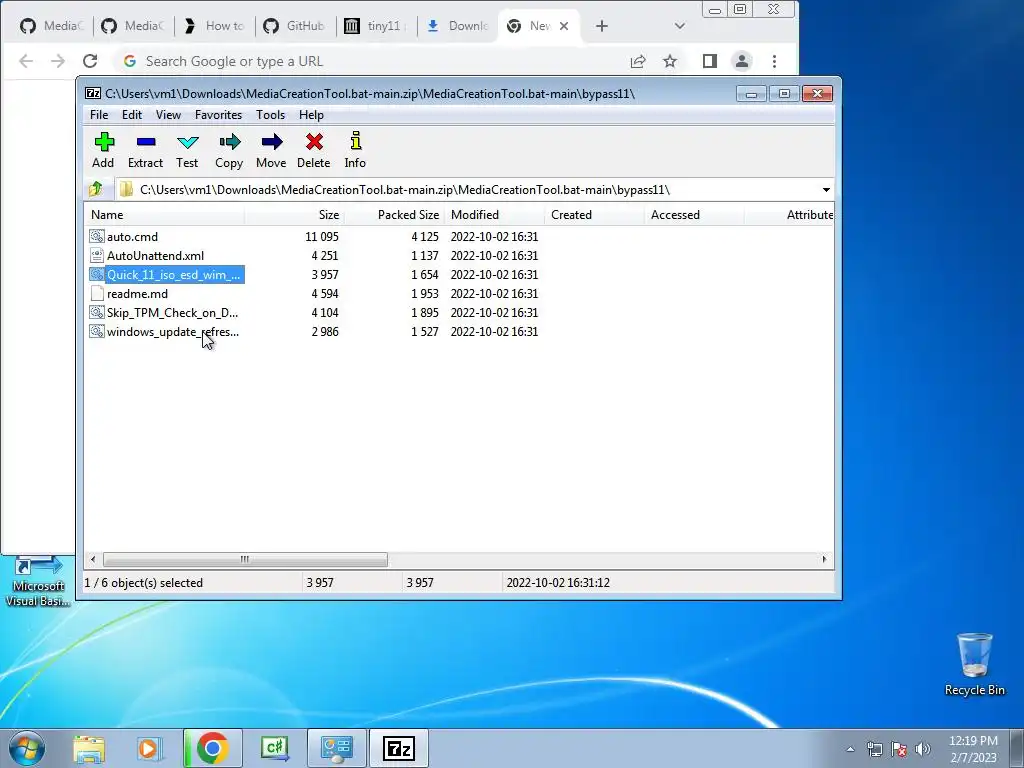Open a new Chrome tab with plus

point(602,26)
